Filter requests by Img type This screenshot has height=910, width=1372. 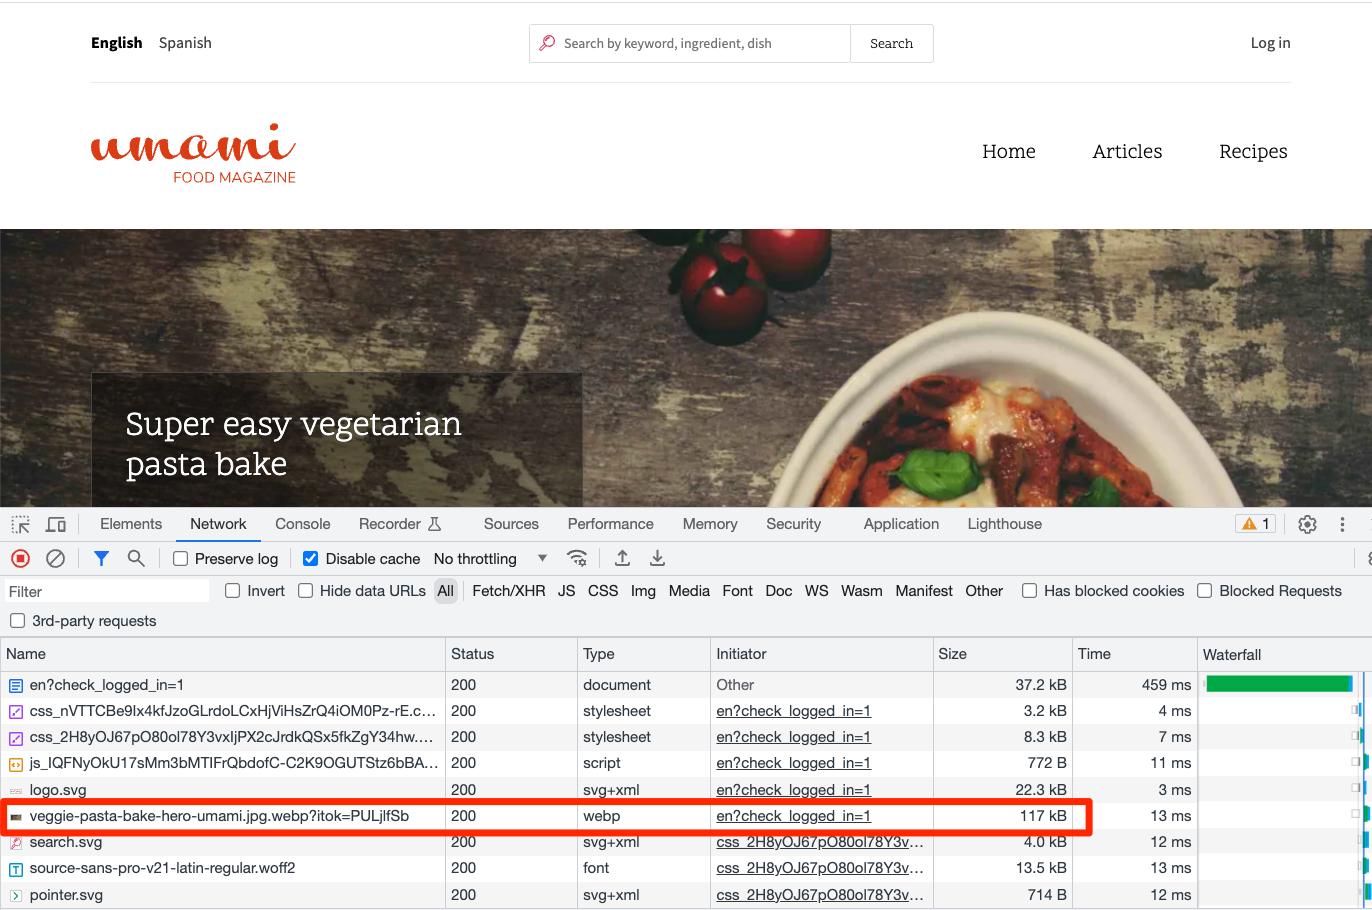click(x=643, y=590)
